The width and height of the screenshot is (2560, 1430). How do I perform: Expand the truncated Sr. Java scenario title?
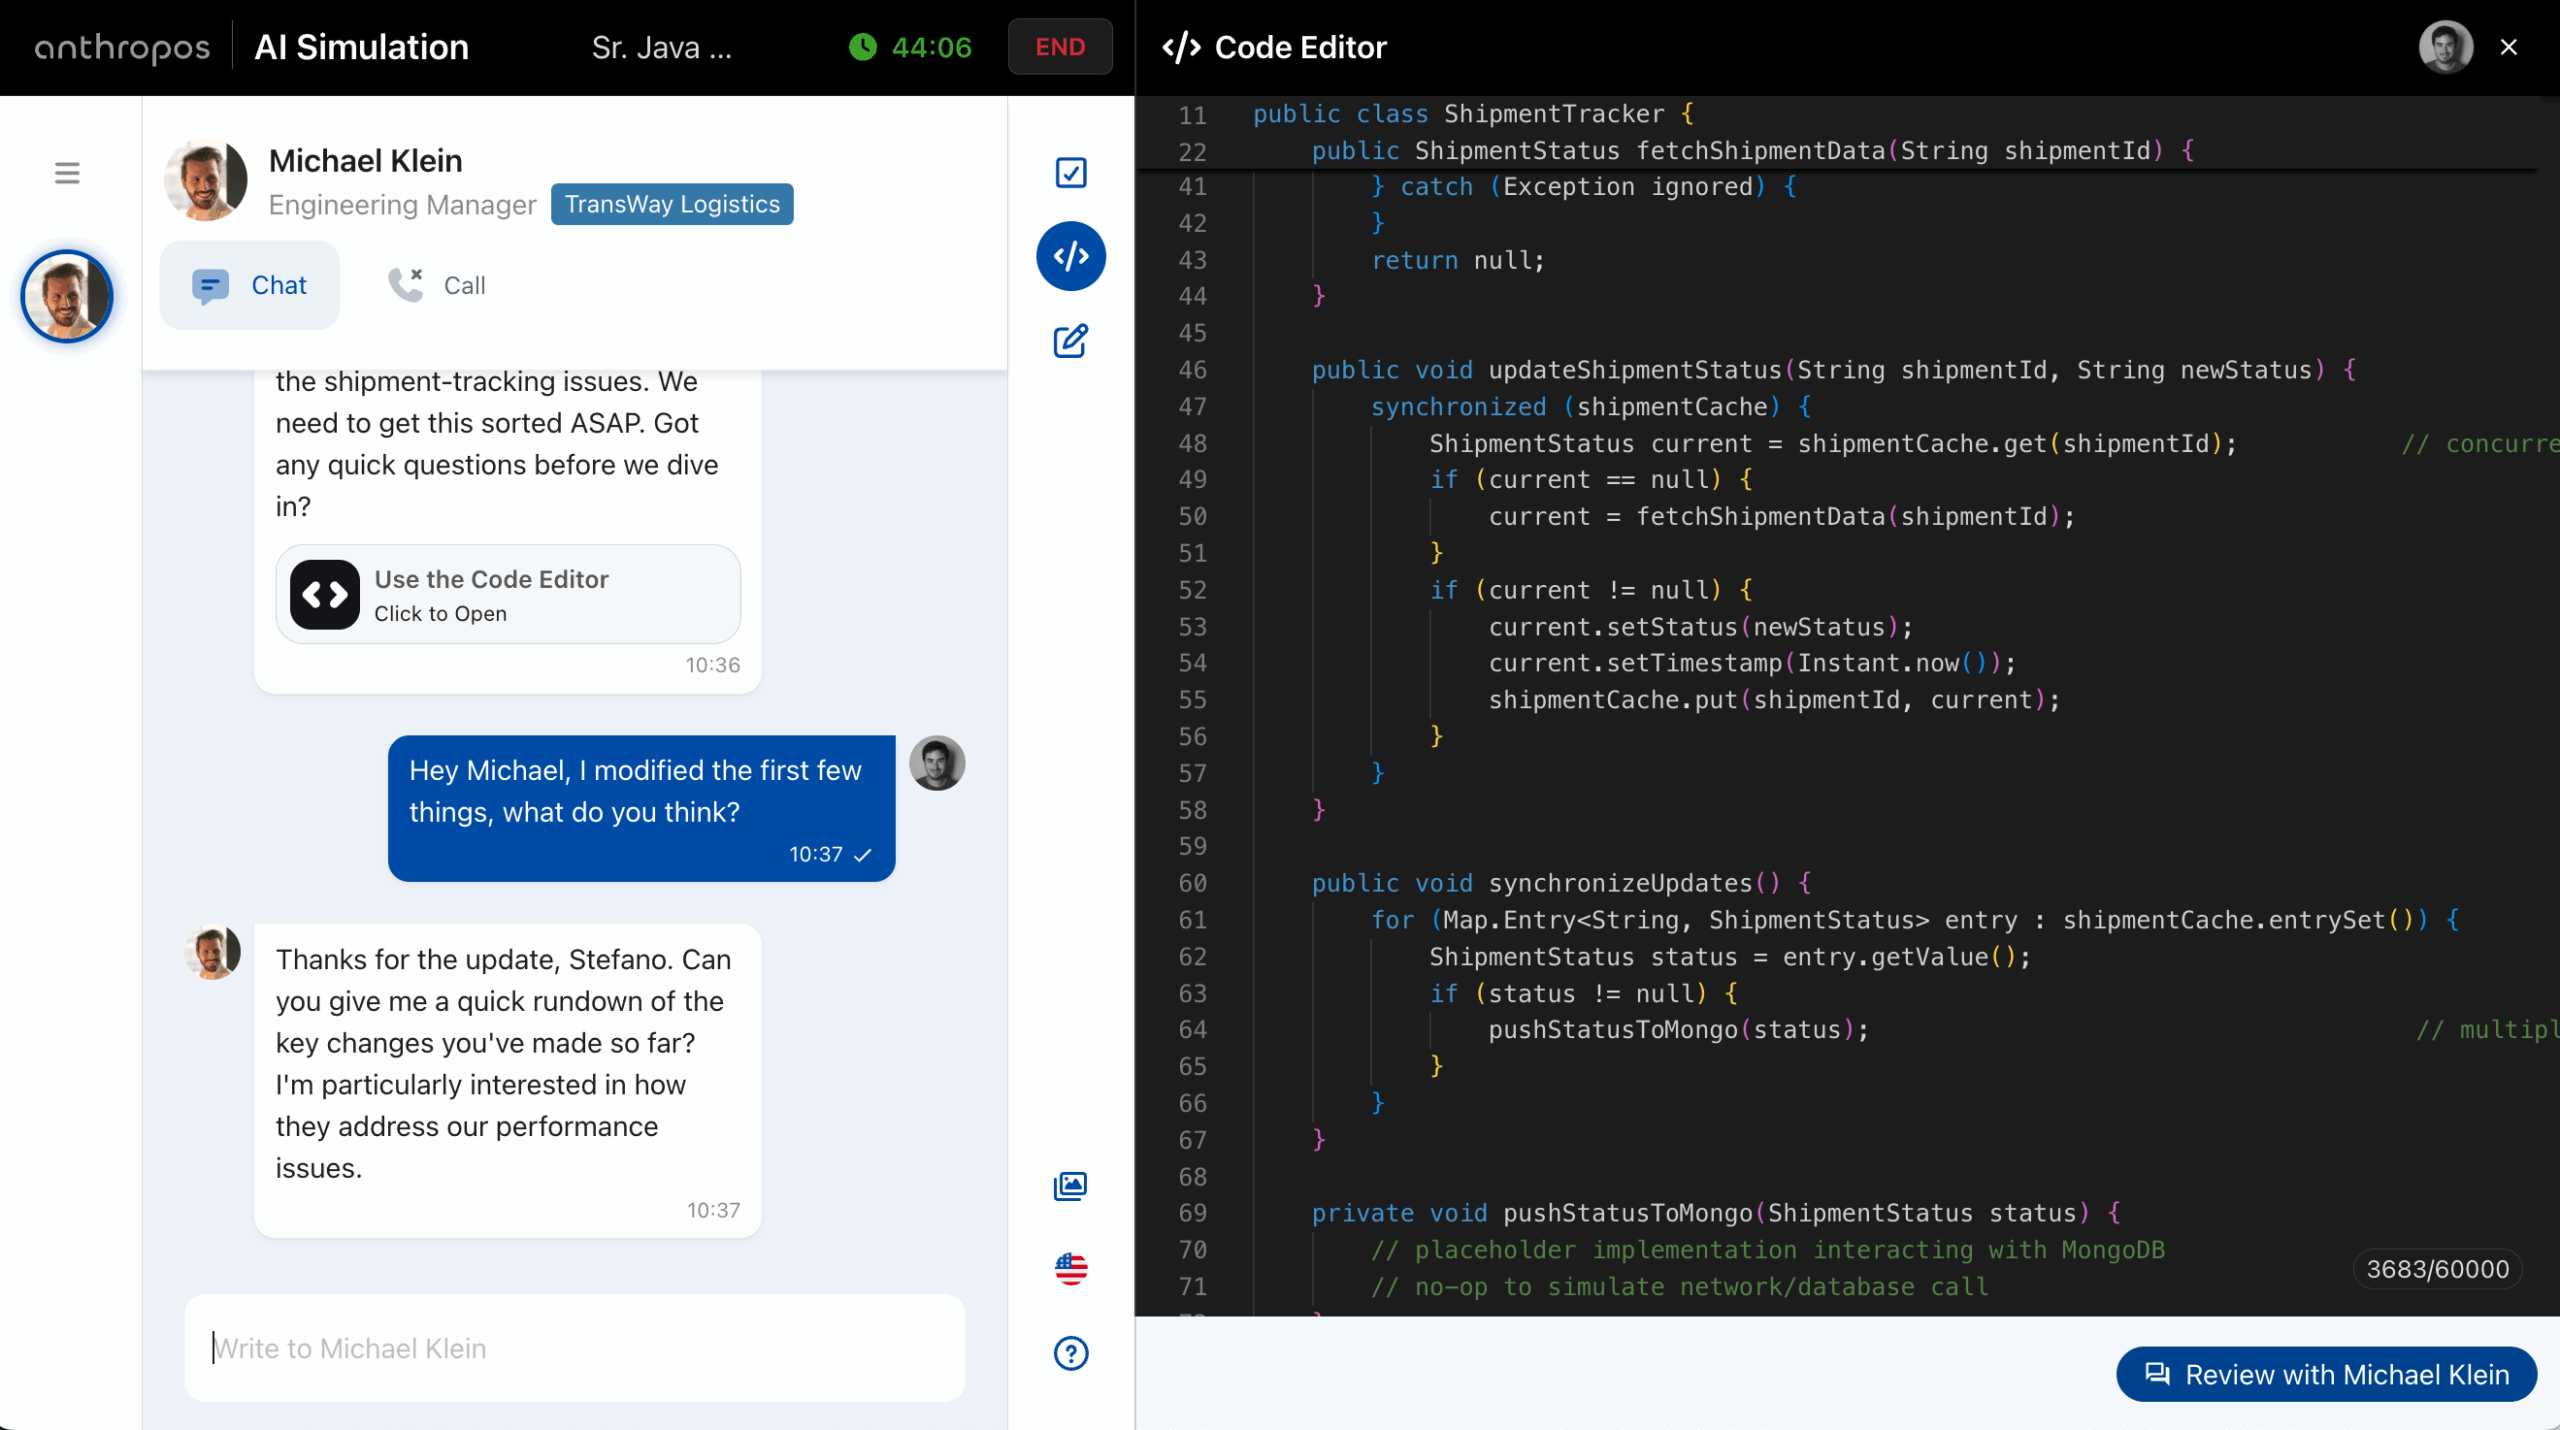[661, 47]
